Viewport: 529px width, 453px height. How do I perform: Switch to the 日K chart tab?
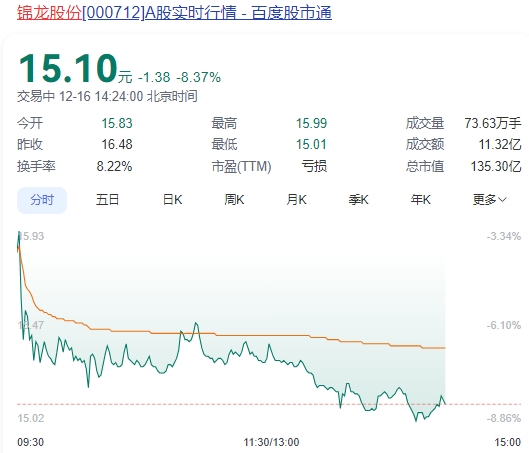(172, 200)
